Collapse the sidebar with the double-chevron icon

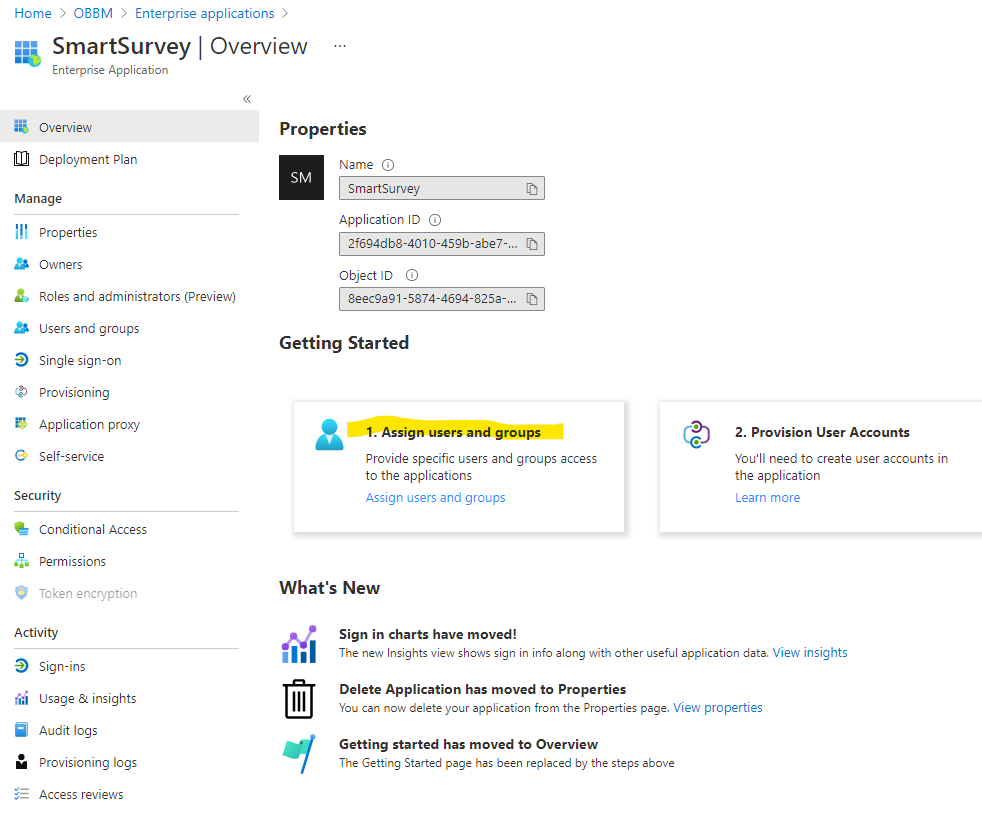247,99
